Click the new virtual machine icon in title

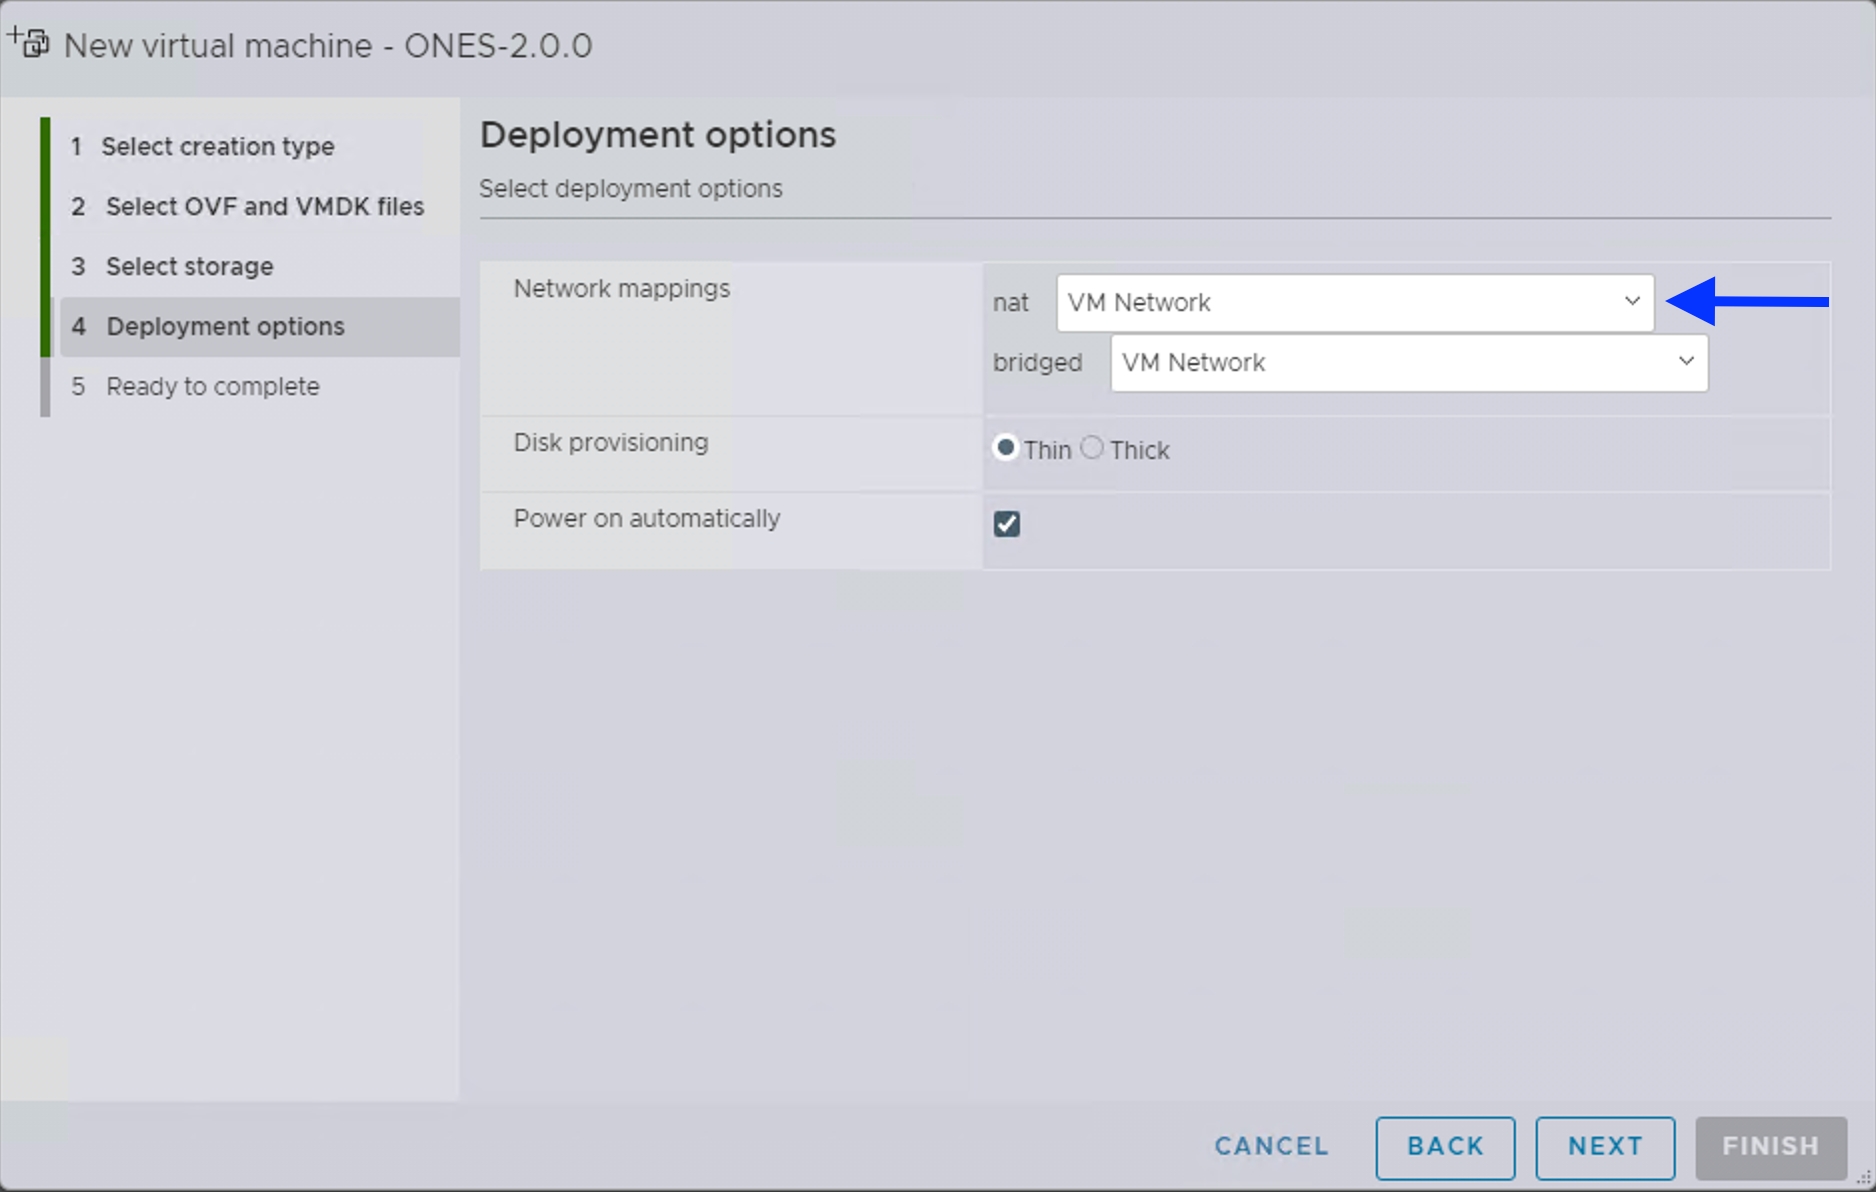click(x=29, y=43)
